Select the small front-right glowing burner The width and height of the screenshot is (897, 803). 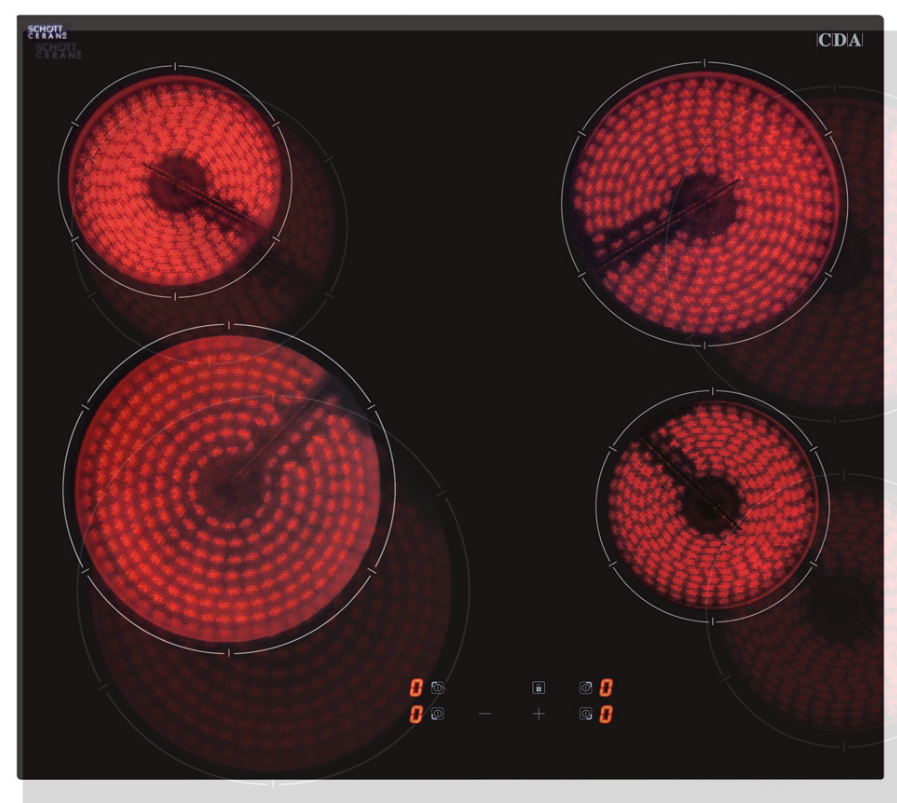[711, 498]
